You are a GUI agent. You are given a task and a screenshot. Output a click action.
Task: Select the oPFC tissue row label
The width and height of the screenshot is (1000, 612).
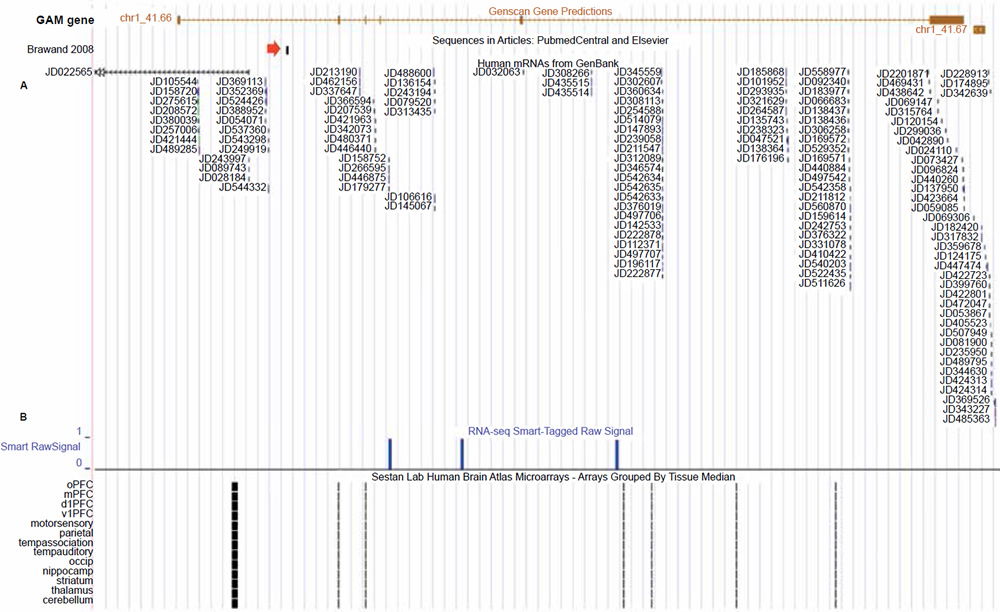pyautogui.click(x=80, y=484)
